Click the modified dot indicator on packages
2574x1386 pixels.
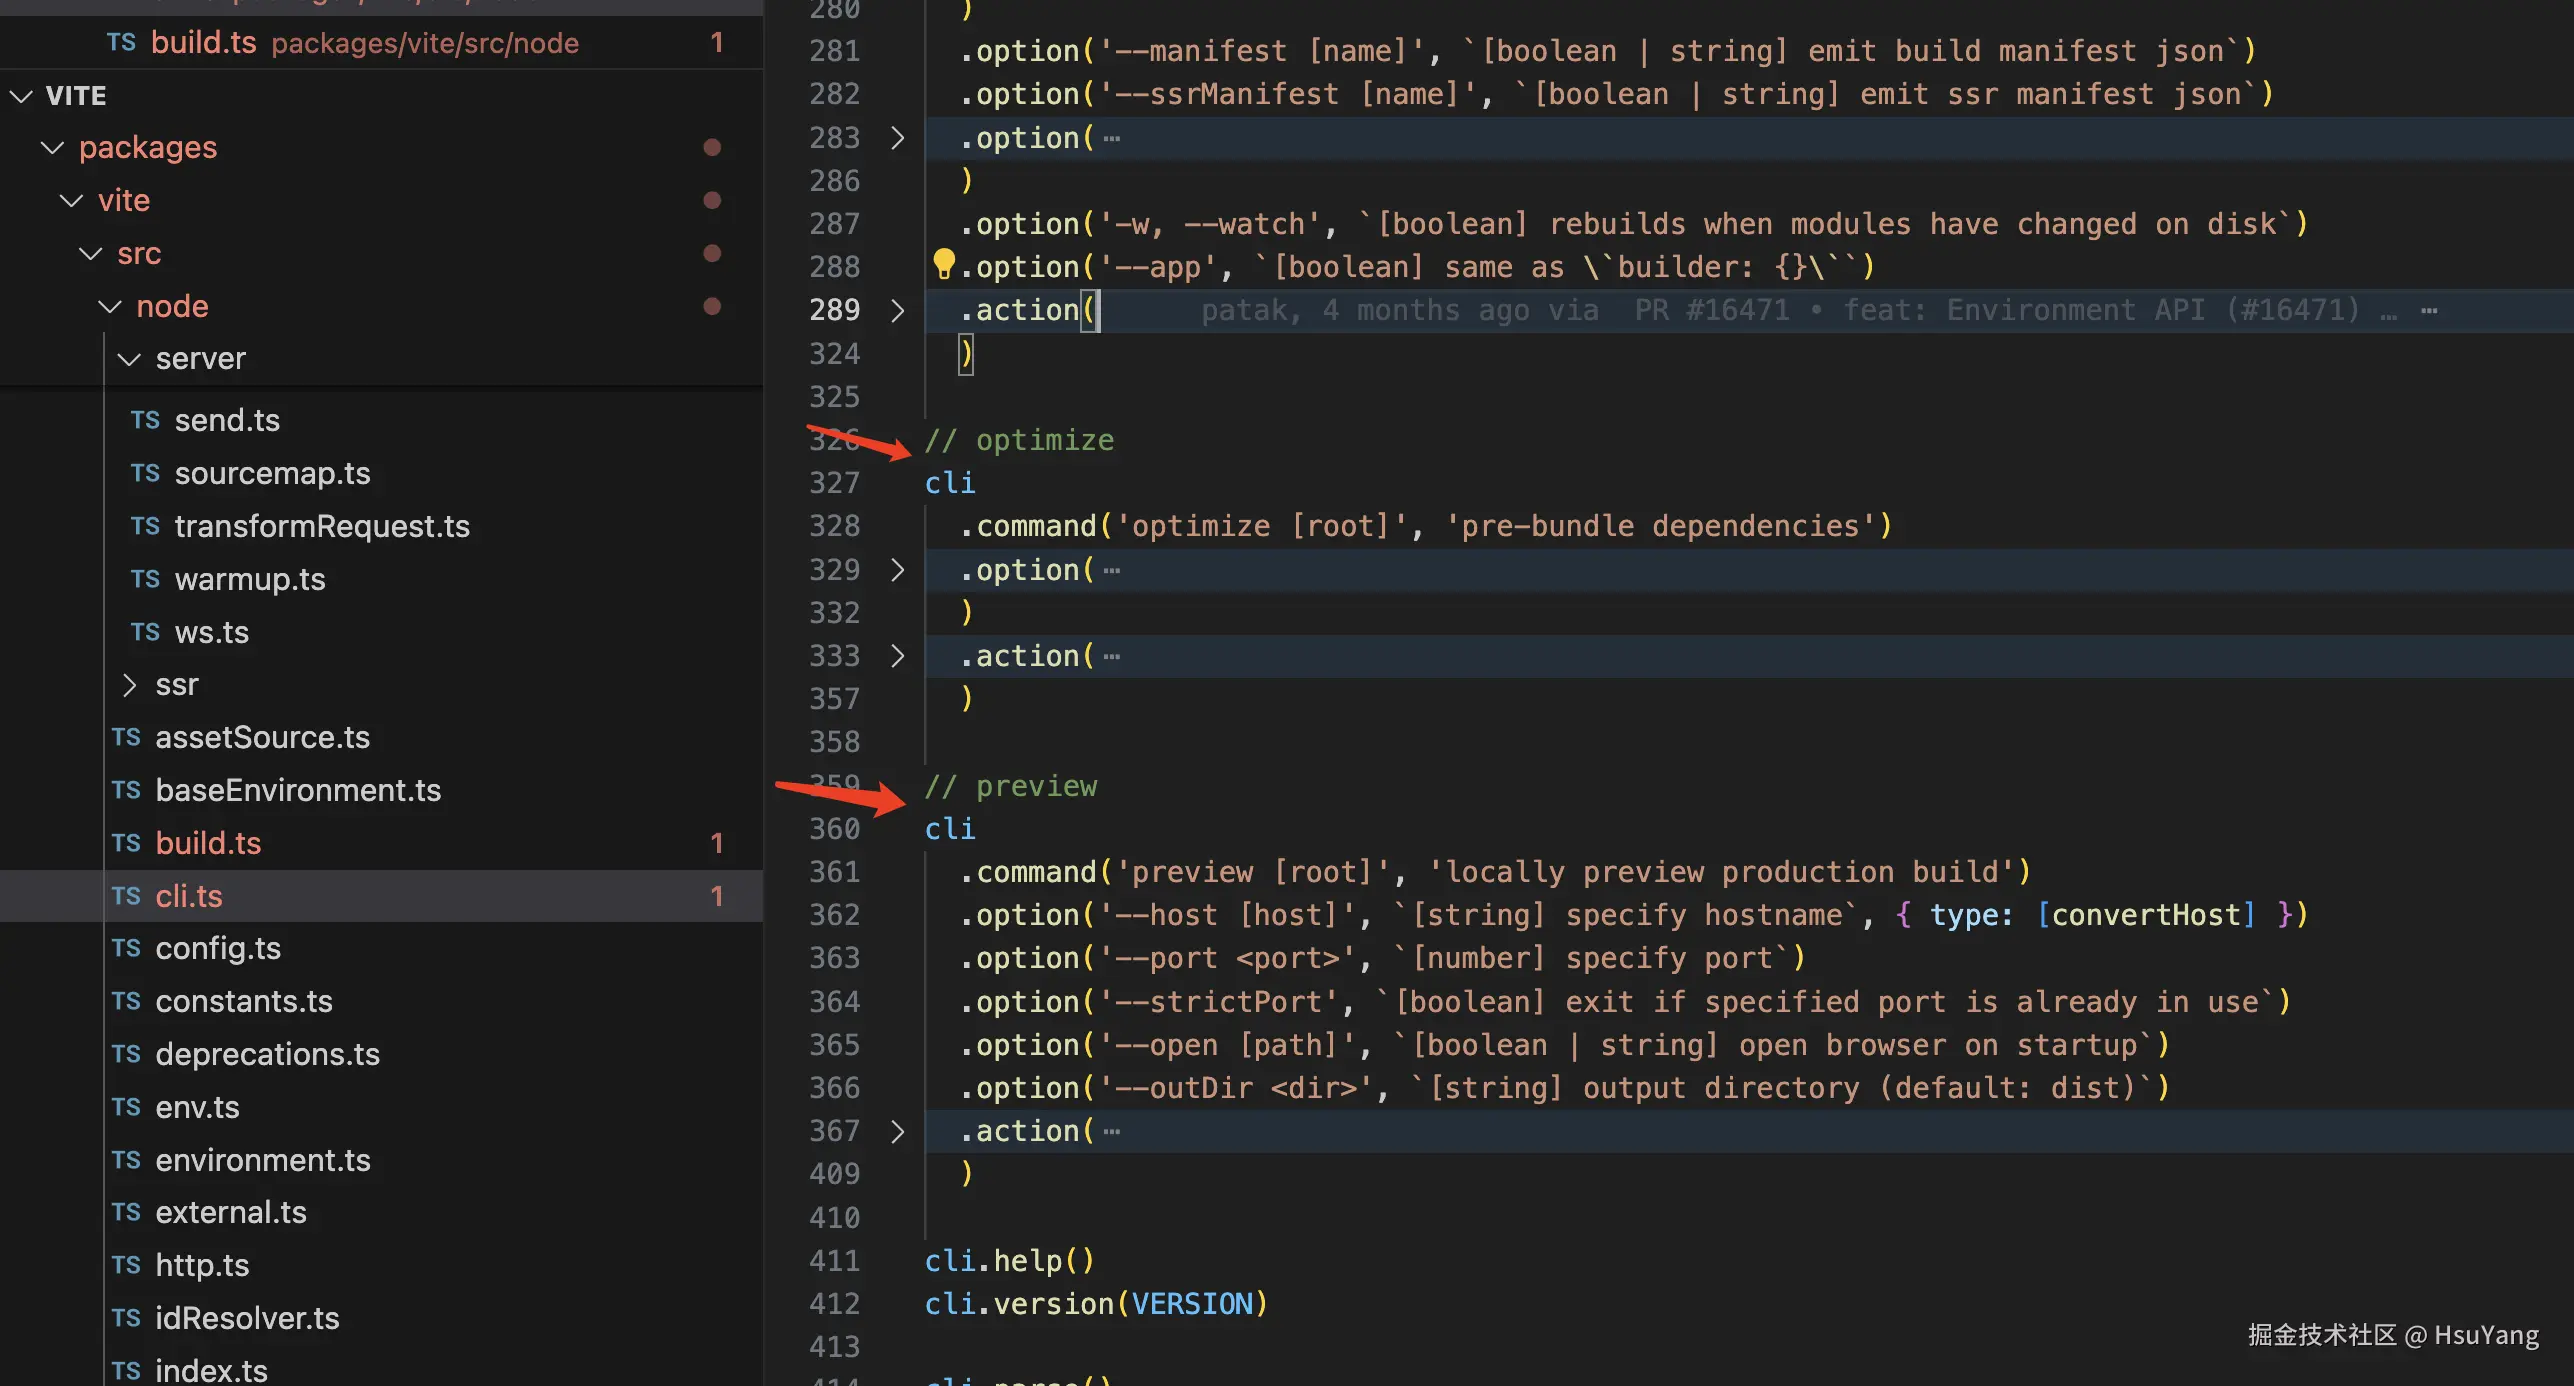click(x=712, y=147)
